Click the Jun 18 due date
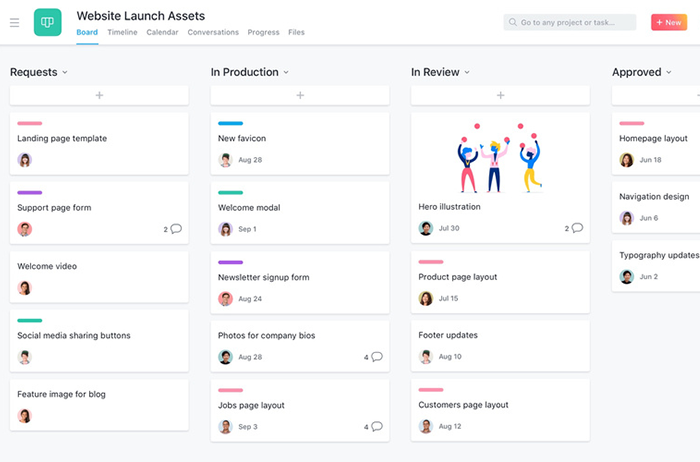Viewport: 700px width, 462px height. pos(650,160)
